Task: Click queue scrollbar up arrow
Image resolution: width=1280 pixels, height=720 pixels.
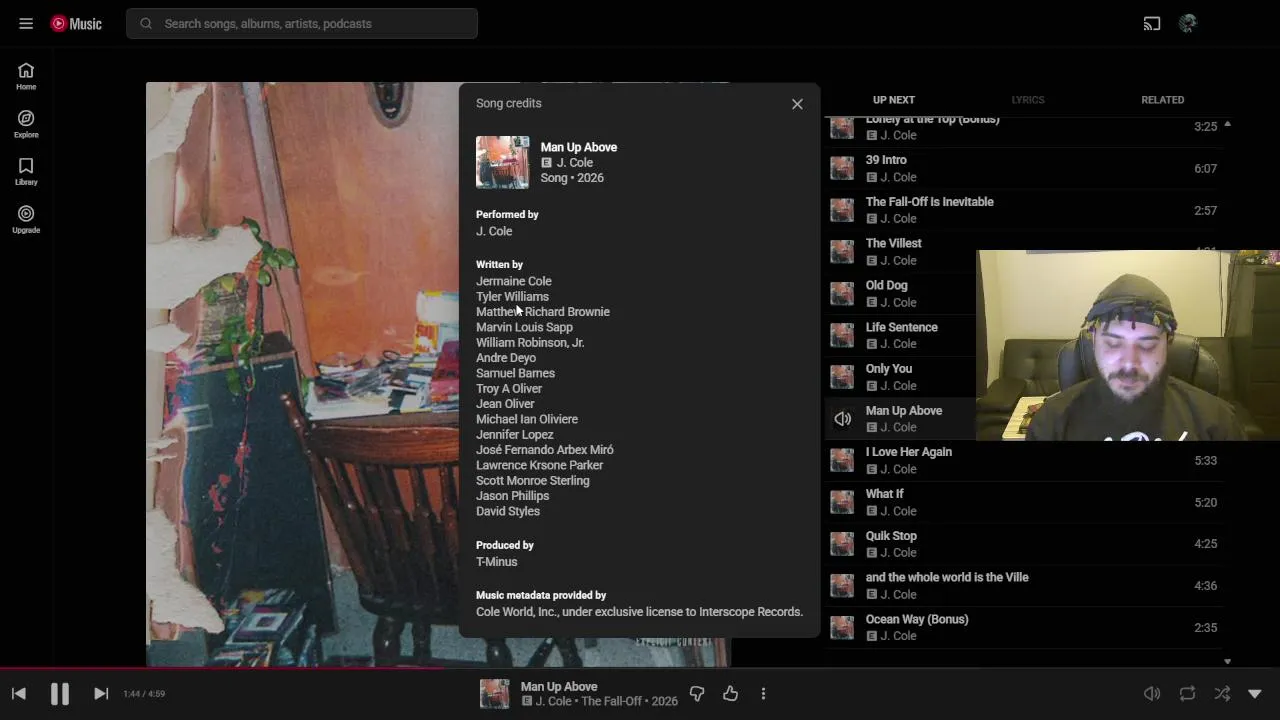Action: [x=1227, y=124]
